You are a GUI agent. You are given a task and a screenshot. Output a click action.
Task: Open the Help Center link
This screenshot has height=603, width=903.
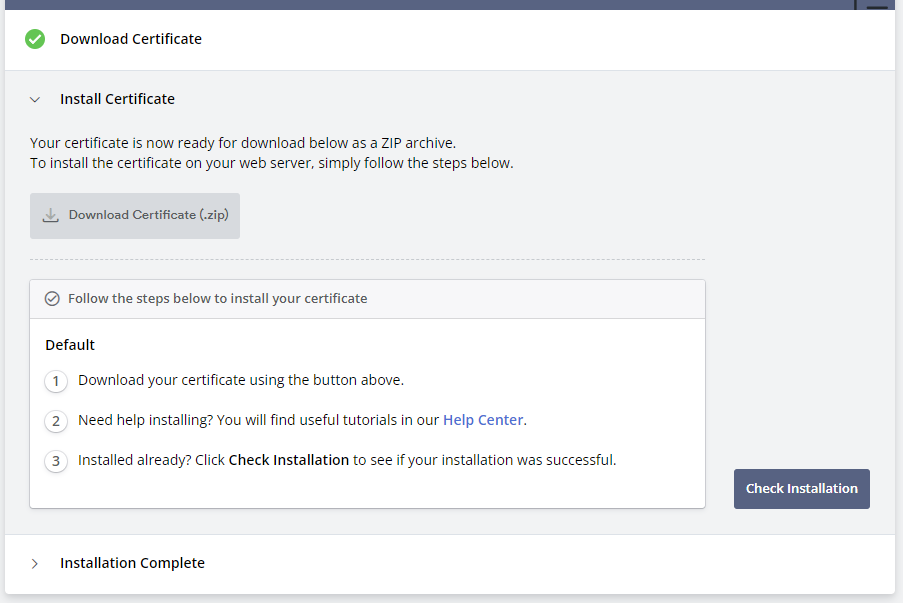tap(483, 420)
